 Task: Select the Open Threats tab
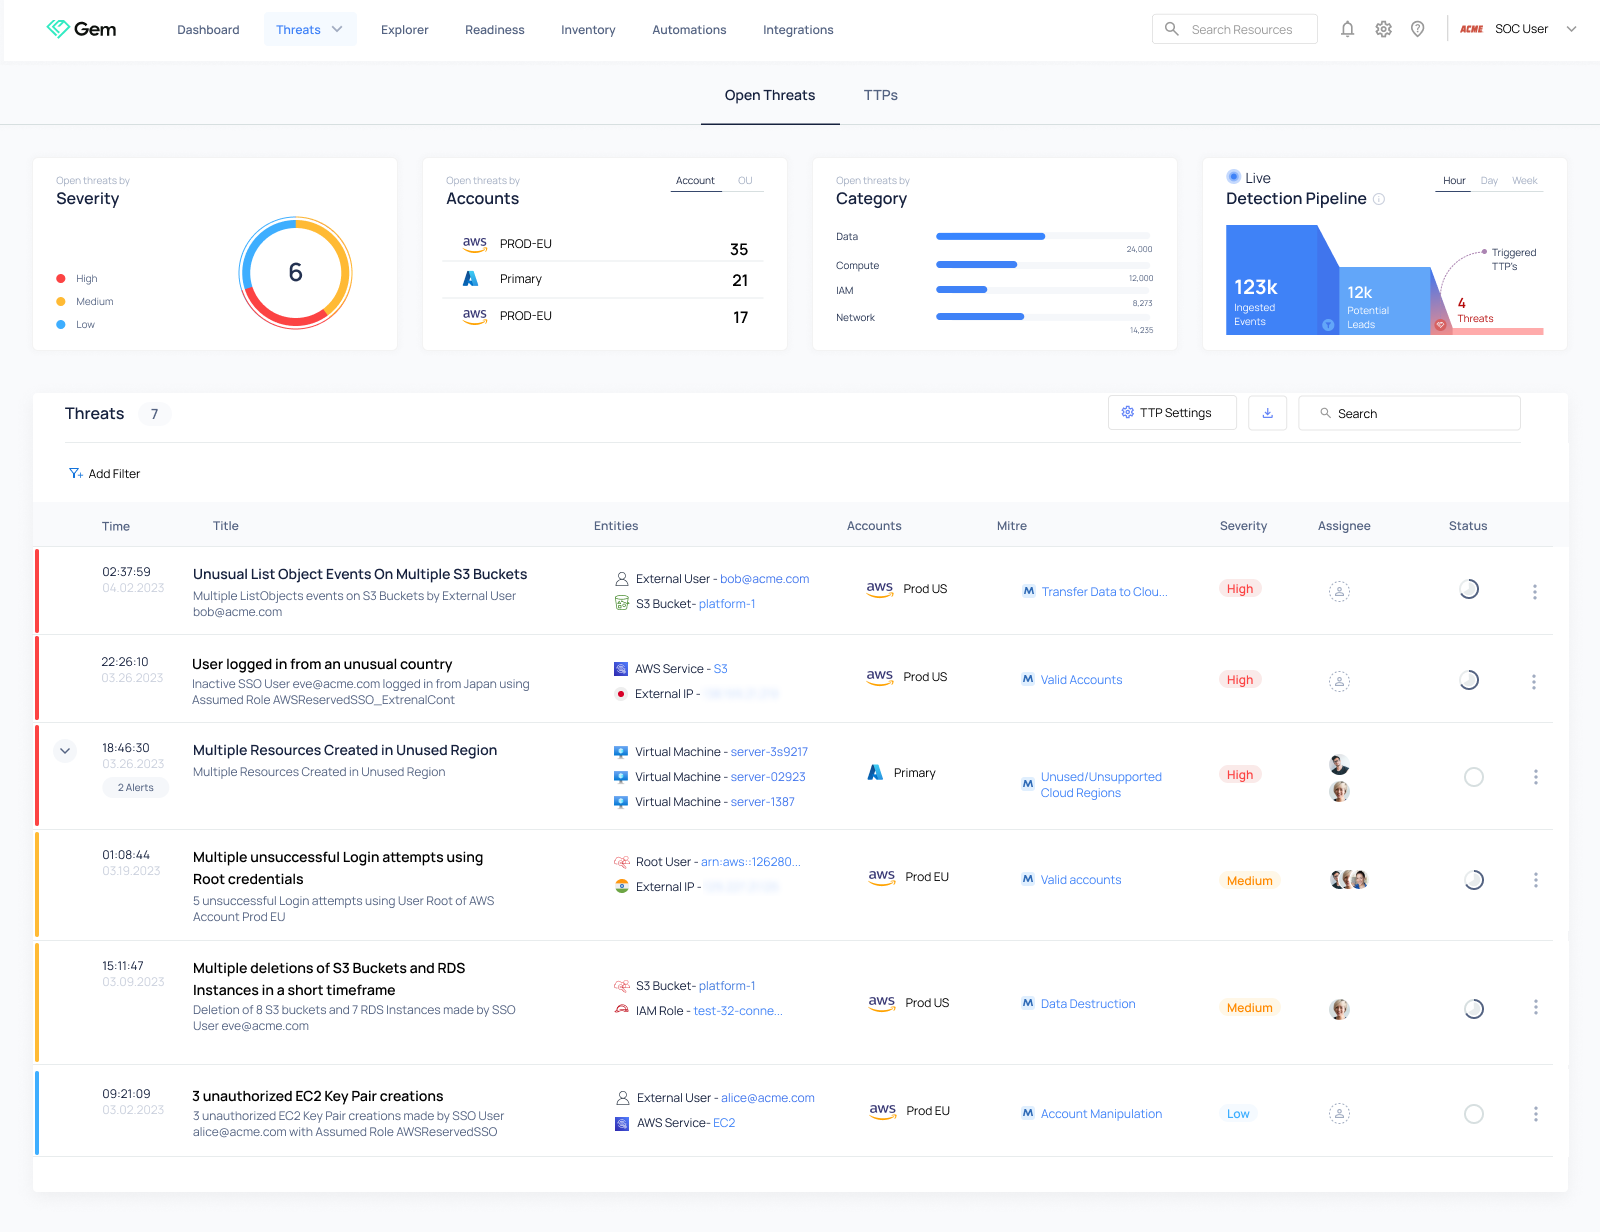point(770,96)
